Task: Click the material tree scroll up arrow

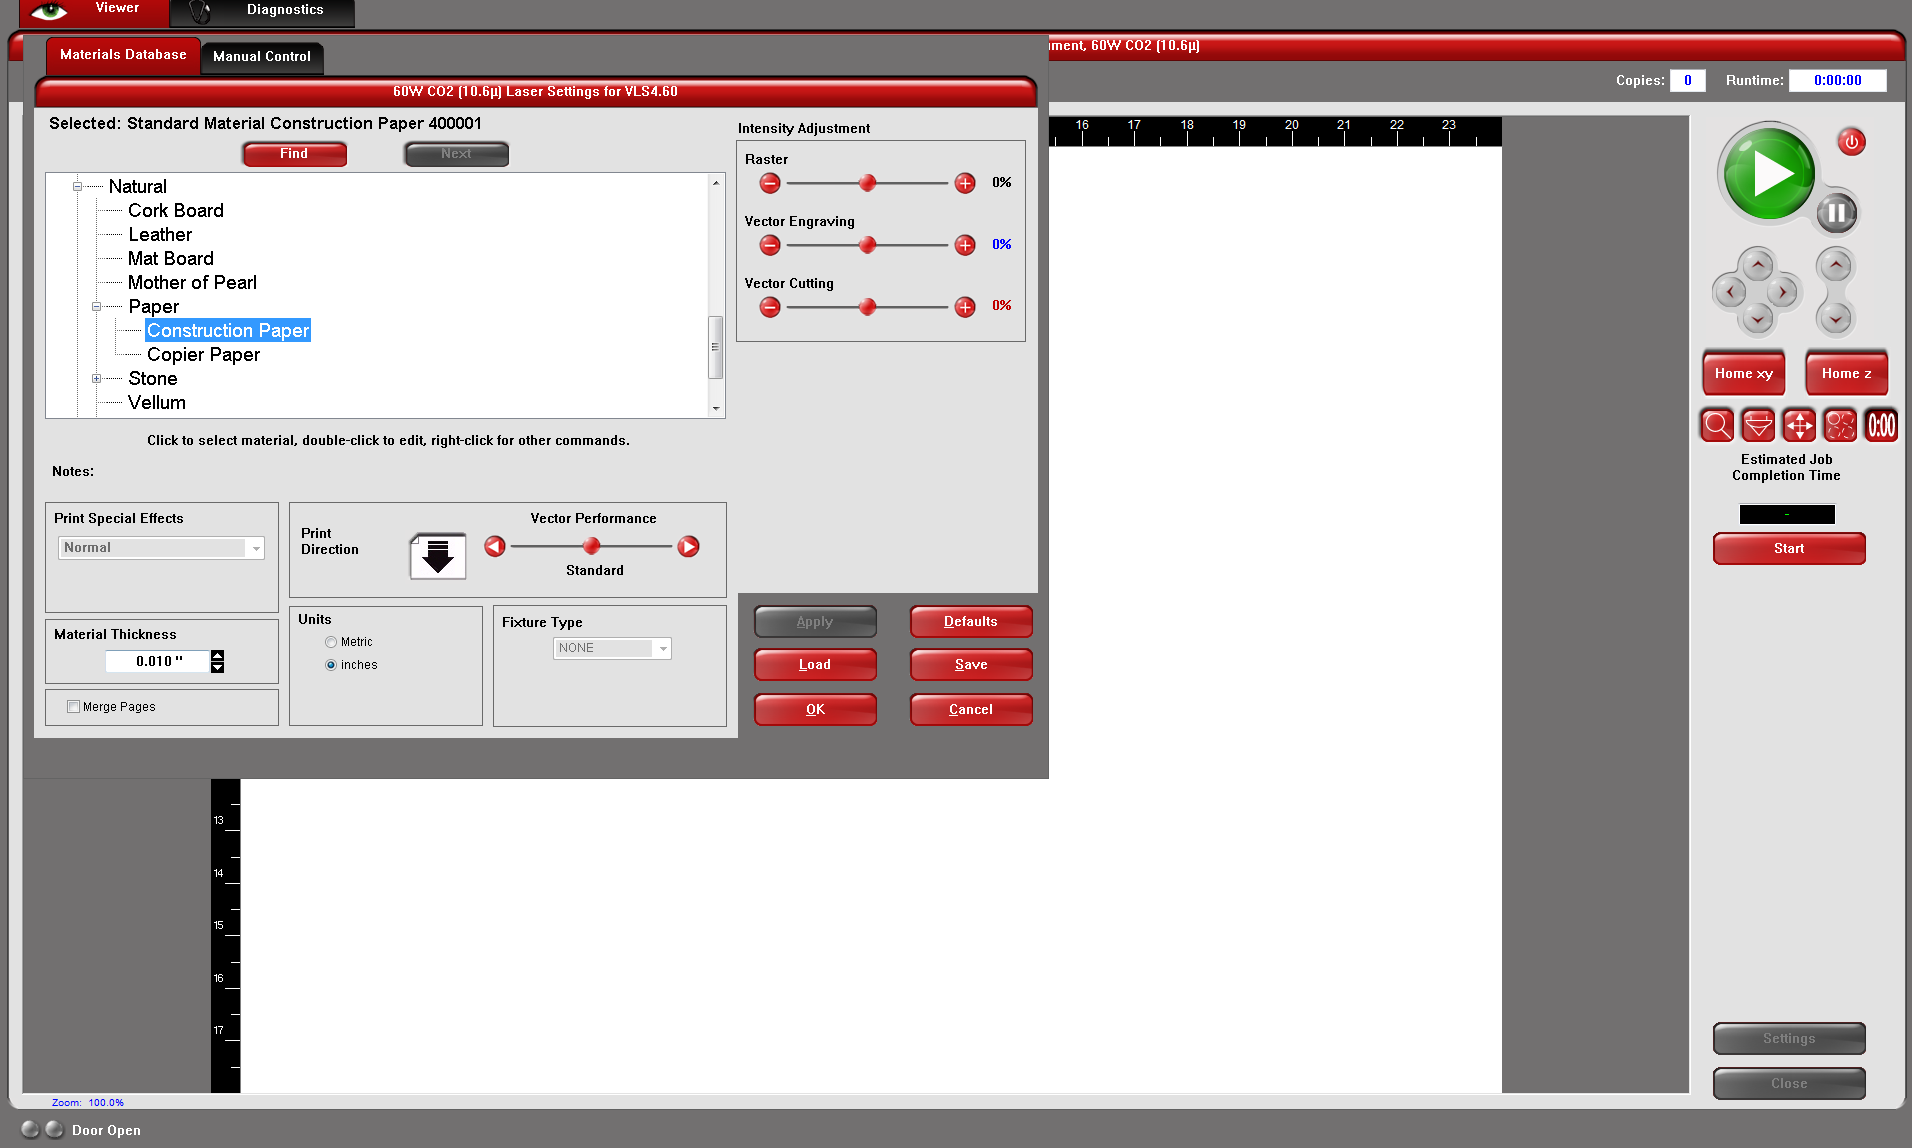Action: [716, 183]
